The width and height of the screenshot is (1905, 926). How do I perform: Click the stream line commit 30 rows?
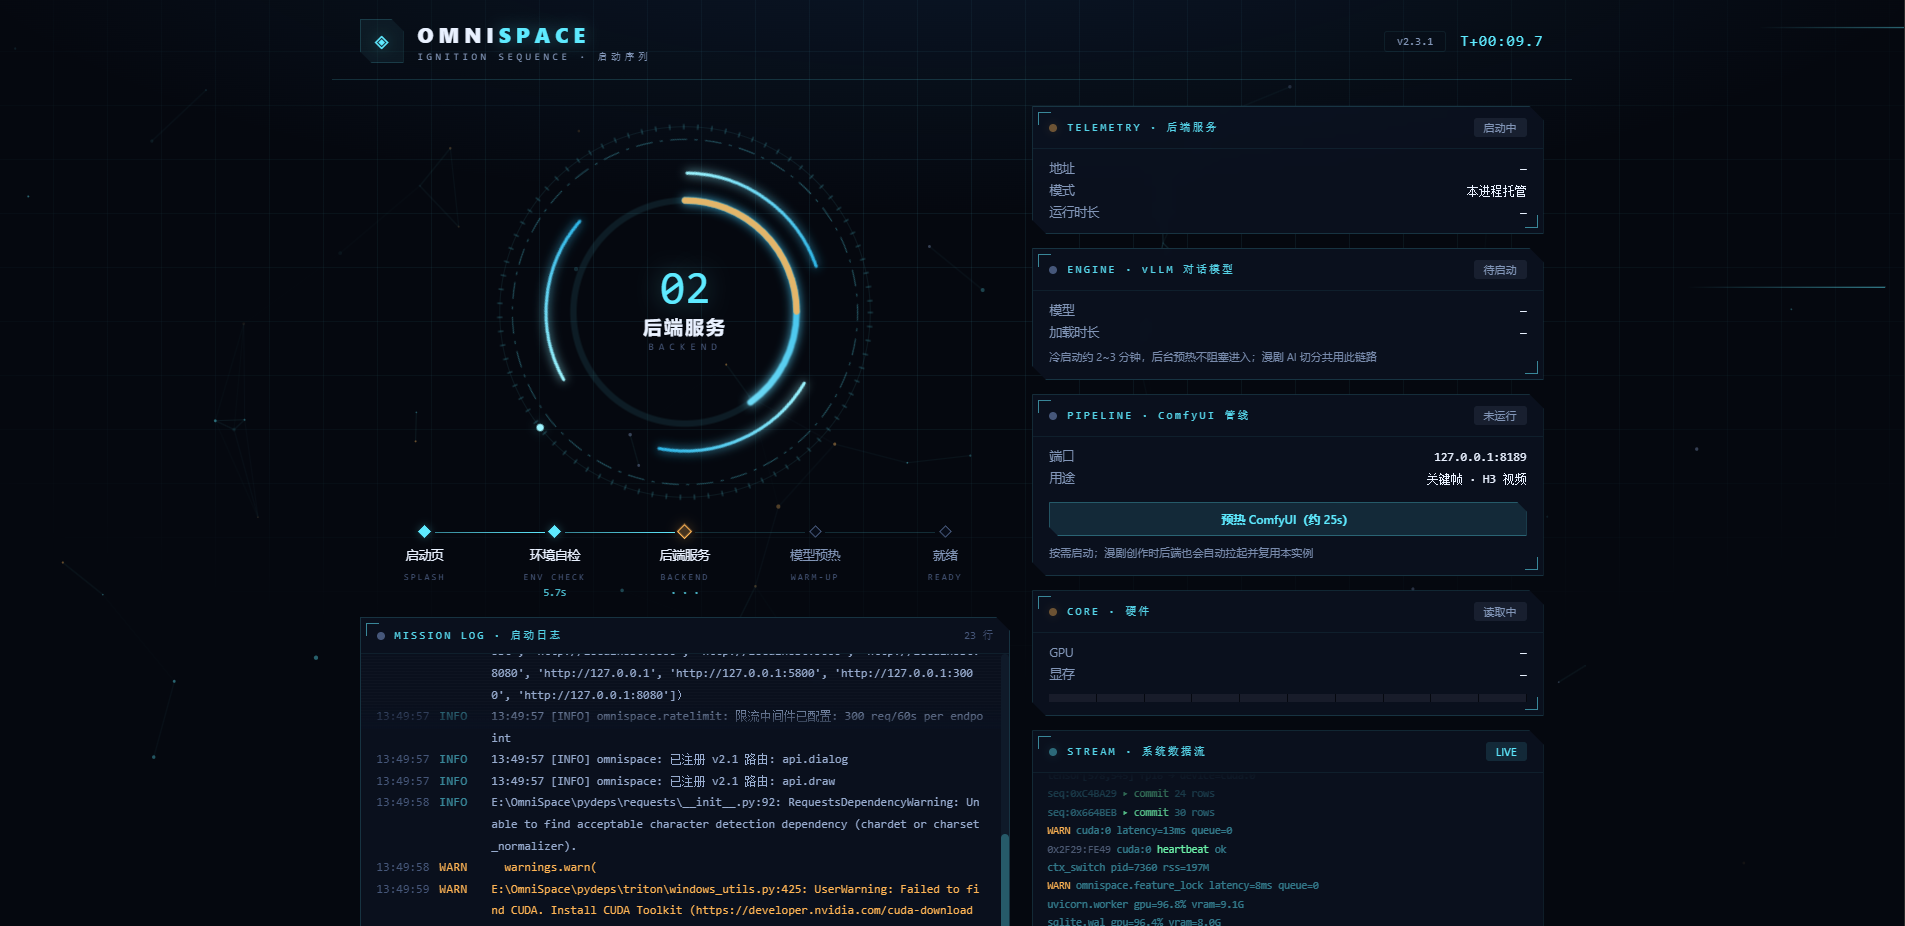[x=1131, y=813]
